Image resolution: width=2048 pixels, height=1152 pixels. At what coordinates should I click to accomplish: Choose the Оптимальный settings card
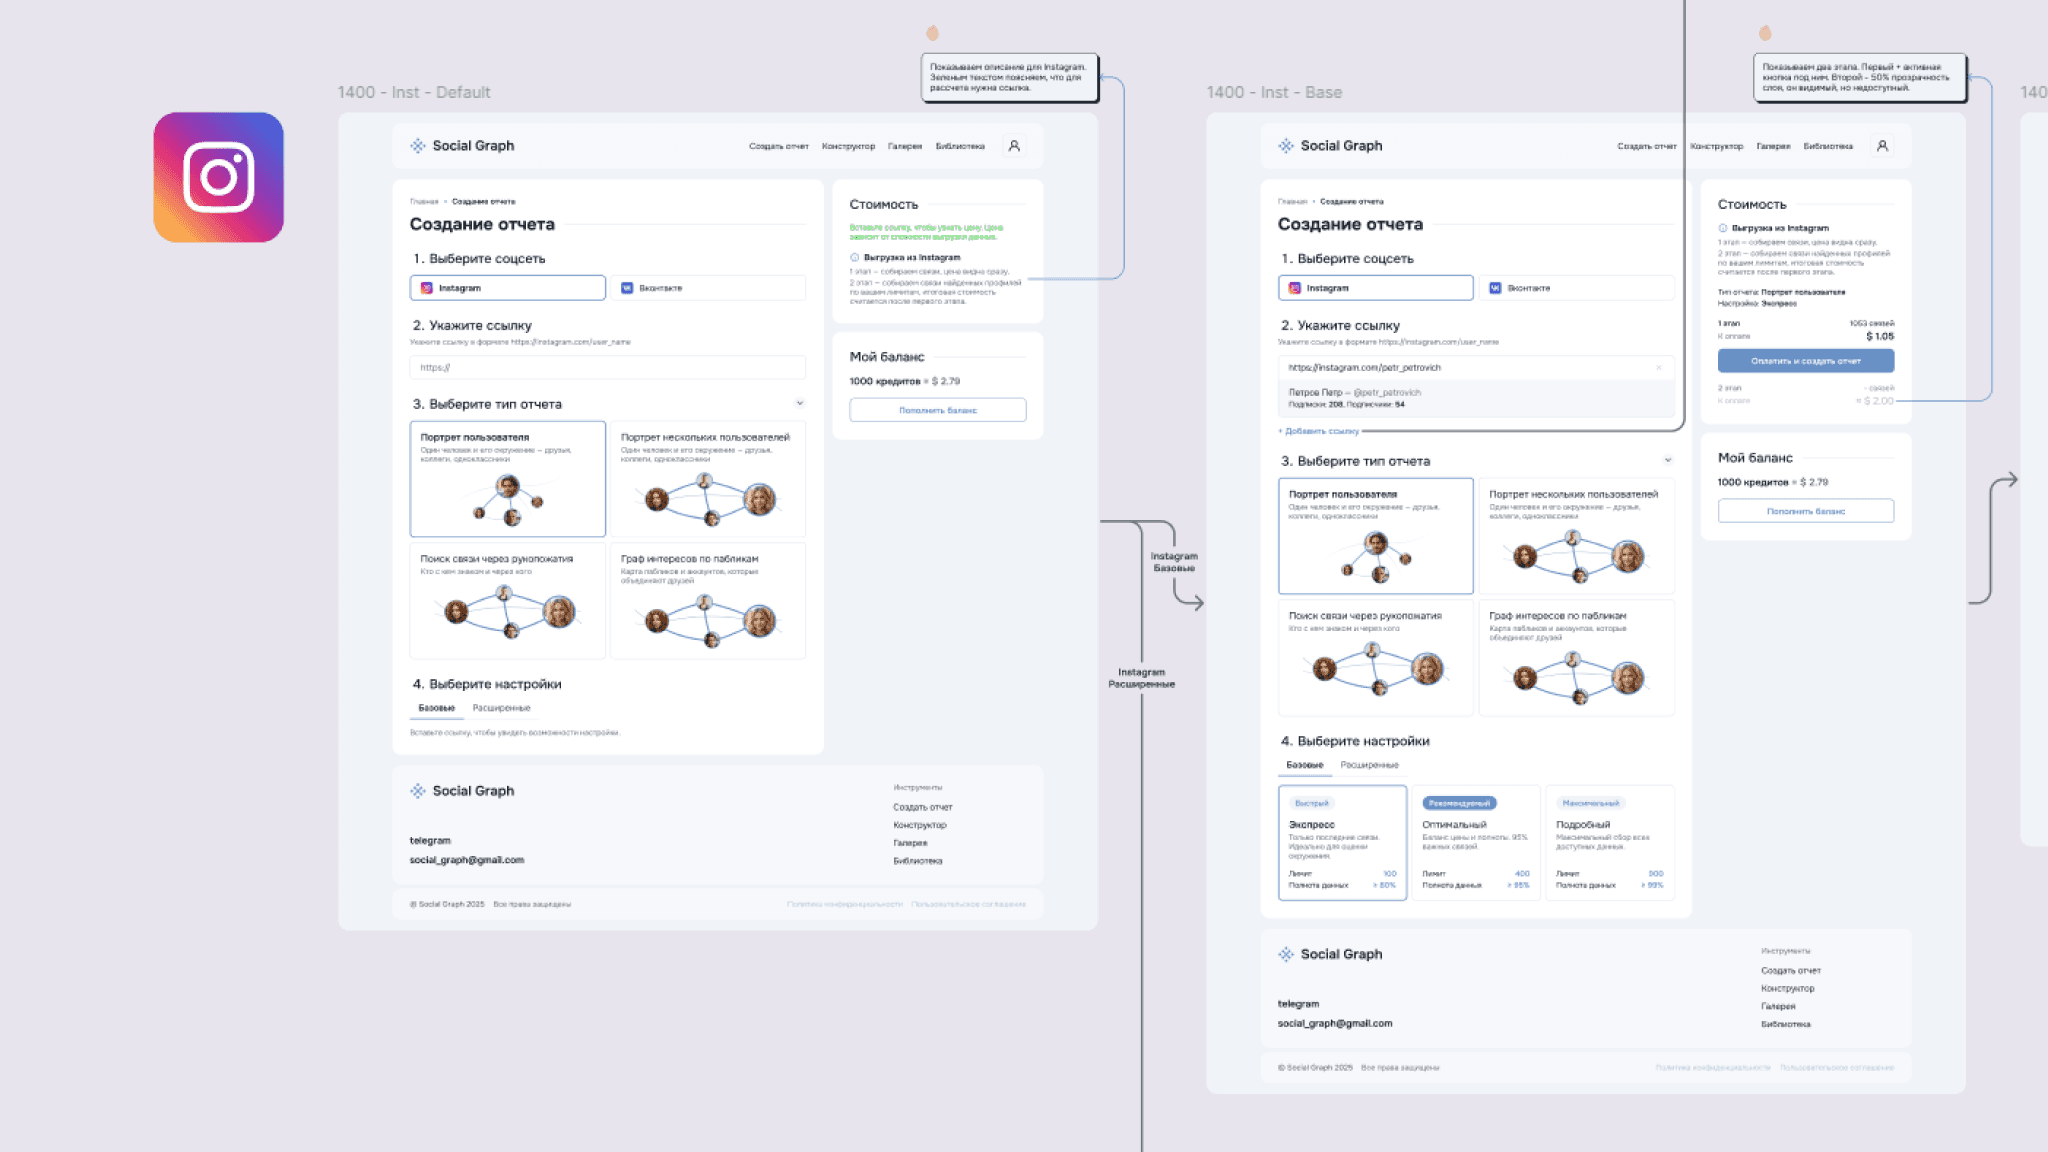tap(1475, 842)
